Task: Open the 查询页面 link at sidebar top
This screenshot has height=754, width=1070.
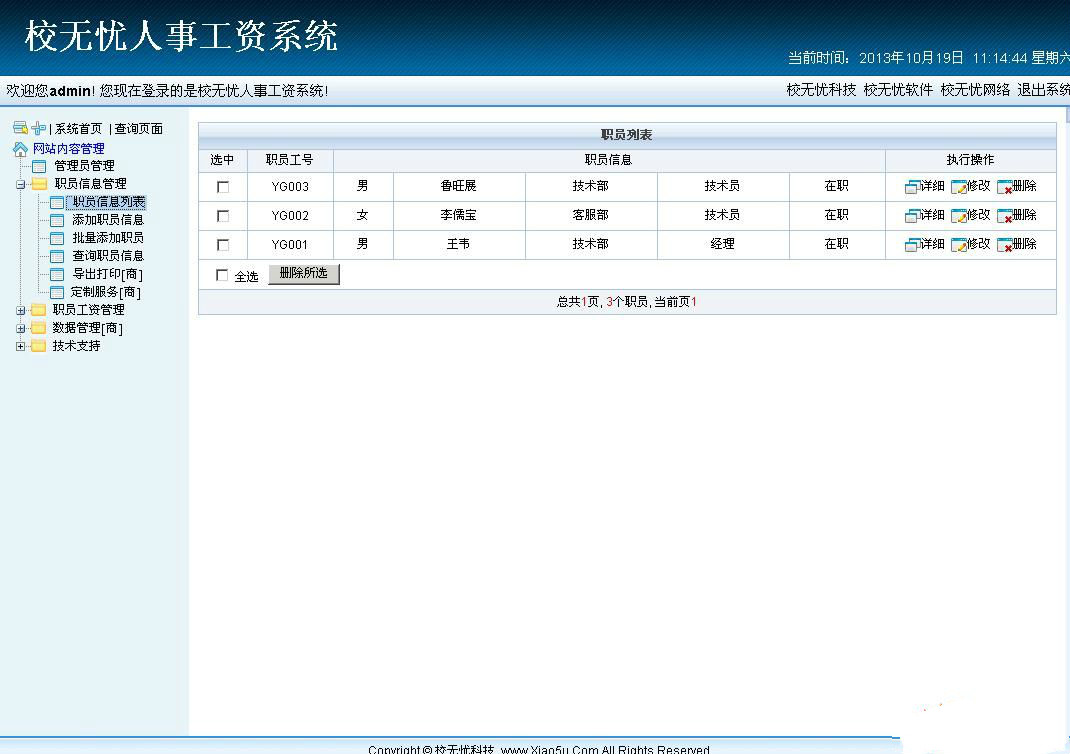Action: [139, 128]
